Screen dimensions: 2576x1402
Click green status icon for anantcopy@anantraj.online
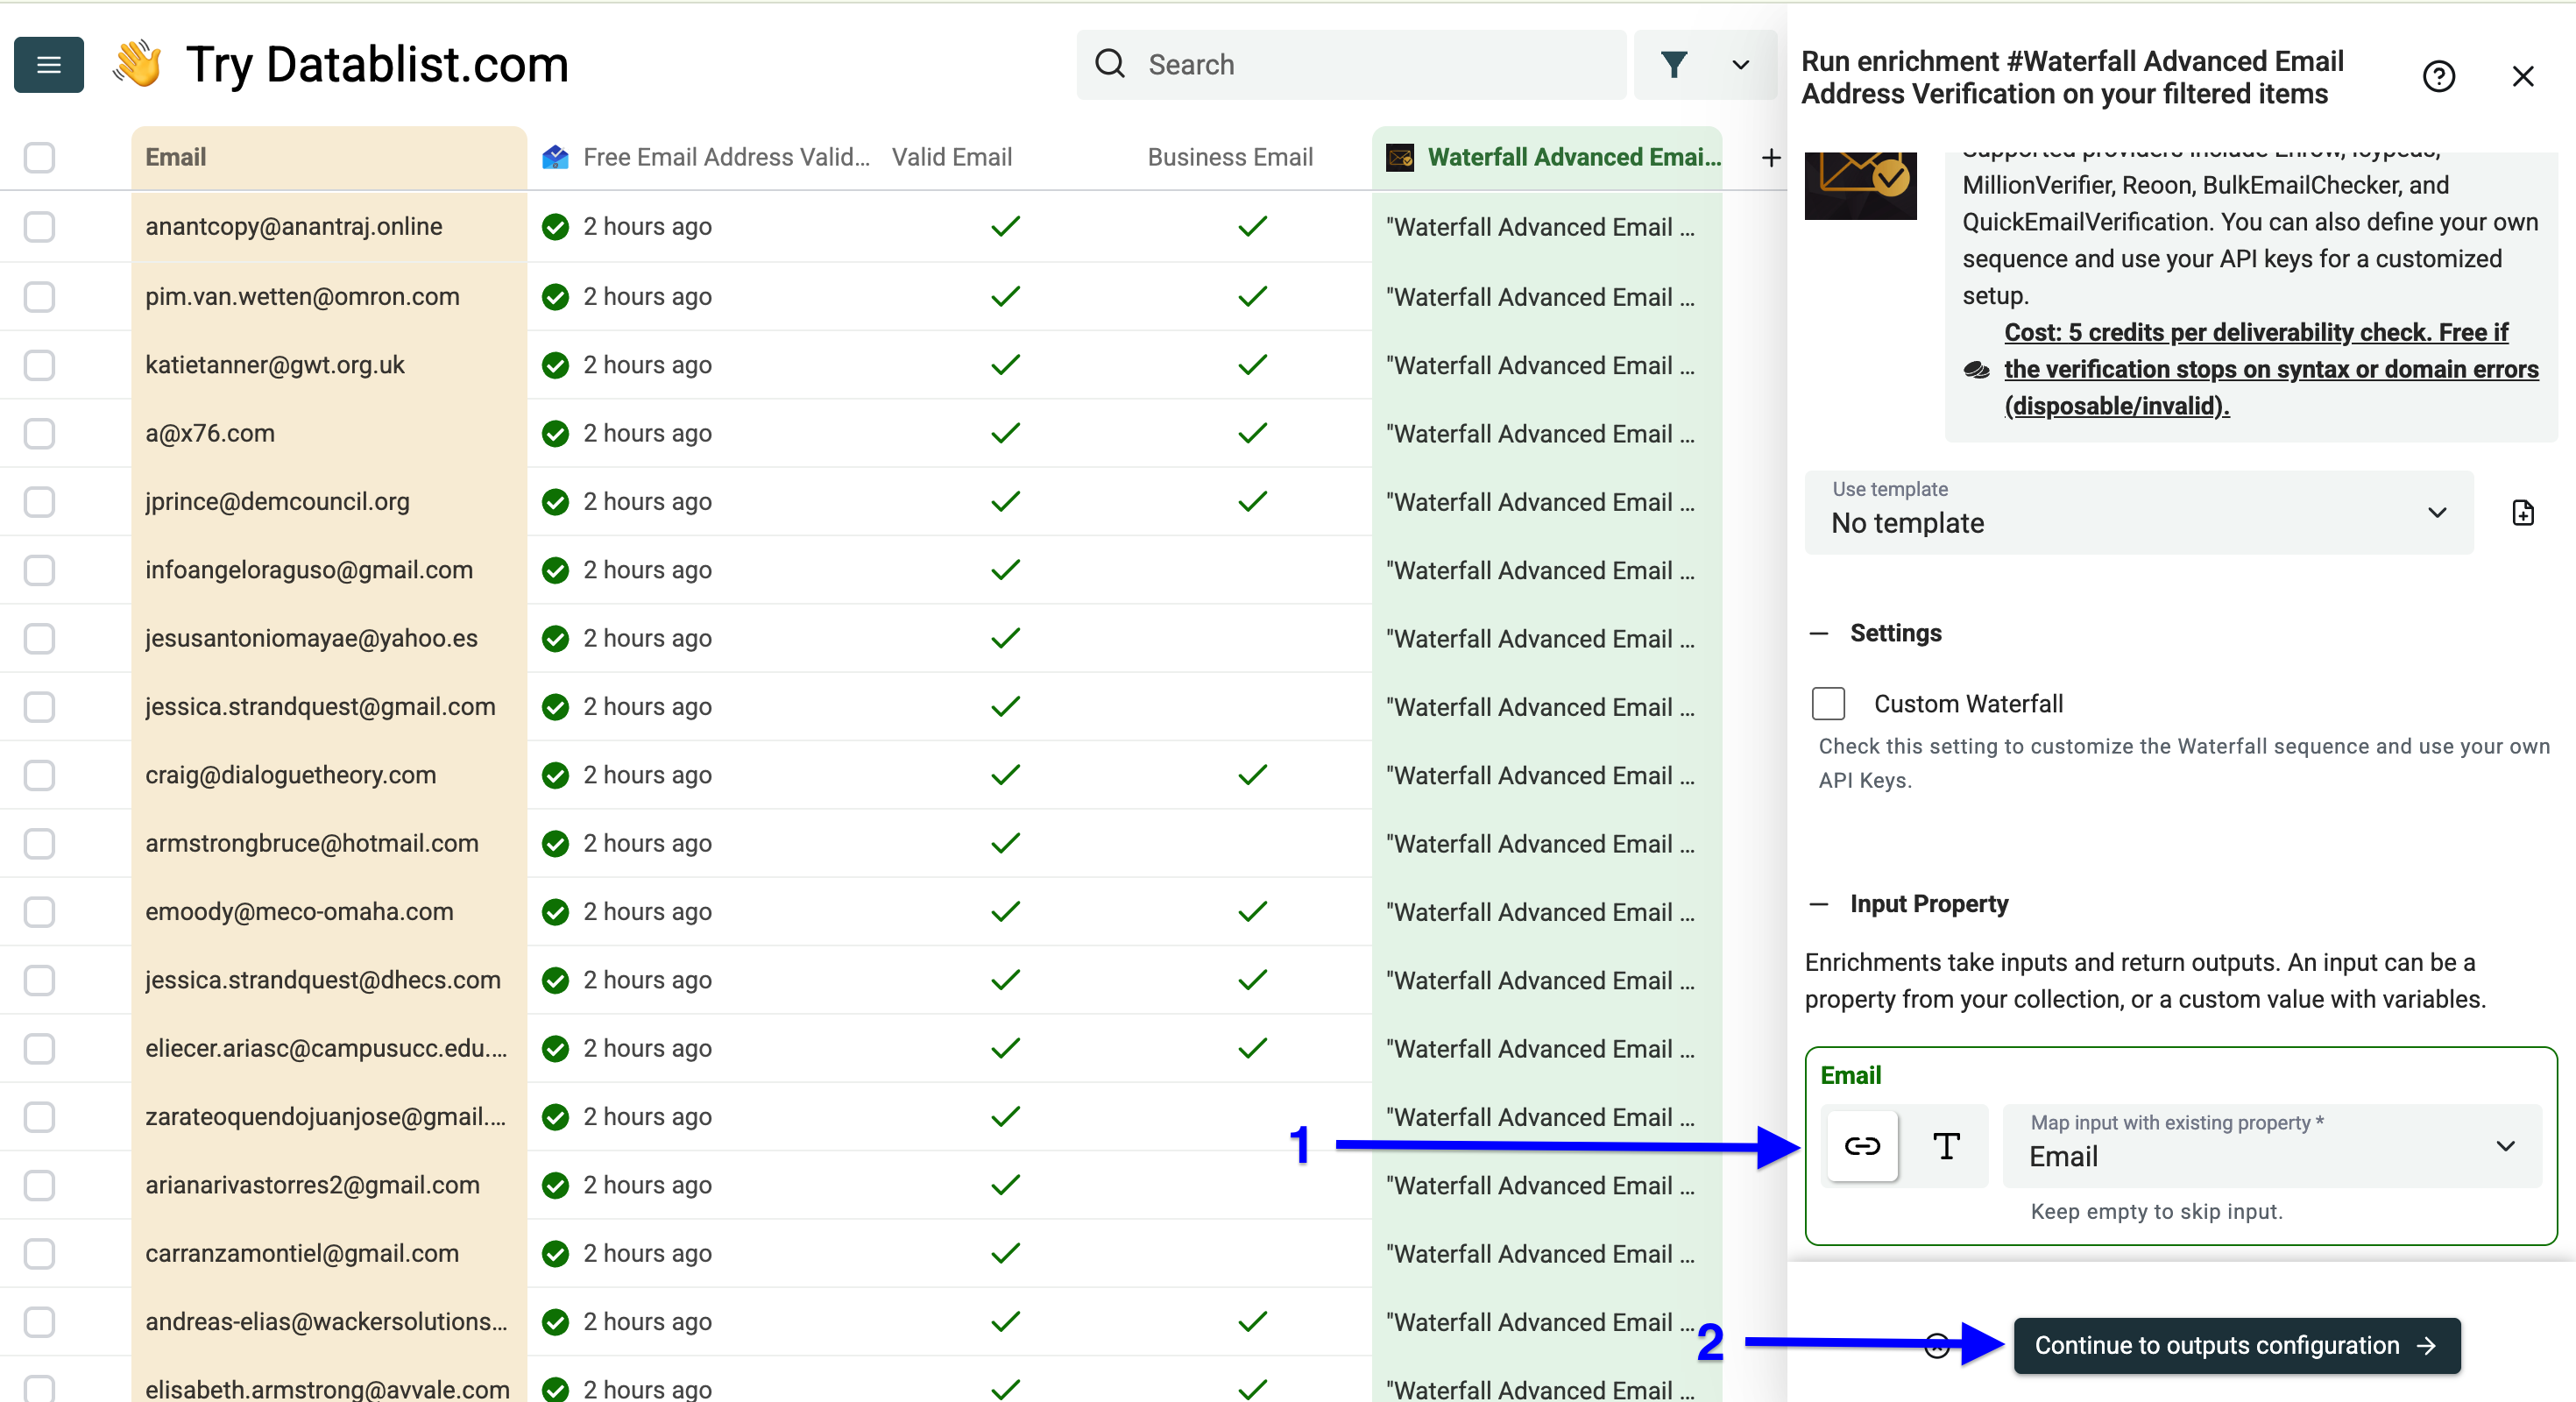(x=555, y=227)
